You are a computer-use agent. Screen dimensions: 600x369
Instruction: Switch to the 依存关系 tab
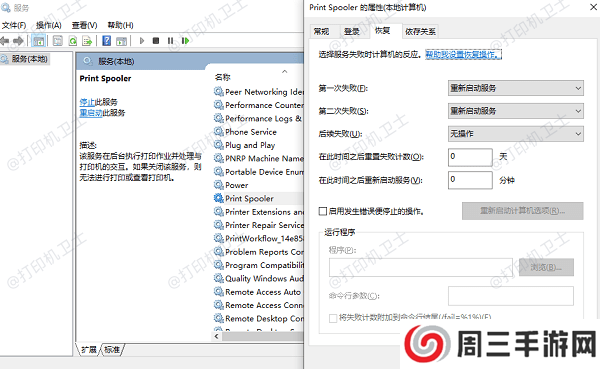420,31
